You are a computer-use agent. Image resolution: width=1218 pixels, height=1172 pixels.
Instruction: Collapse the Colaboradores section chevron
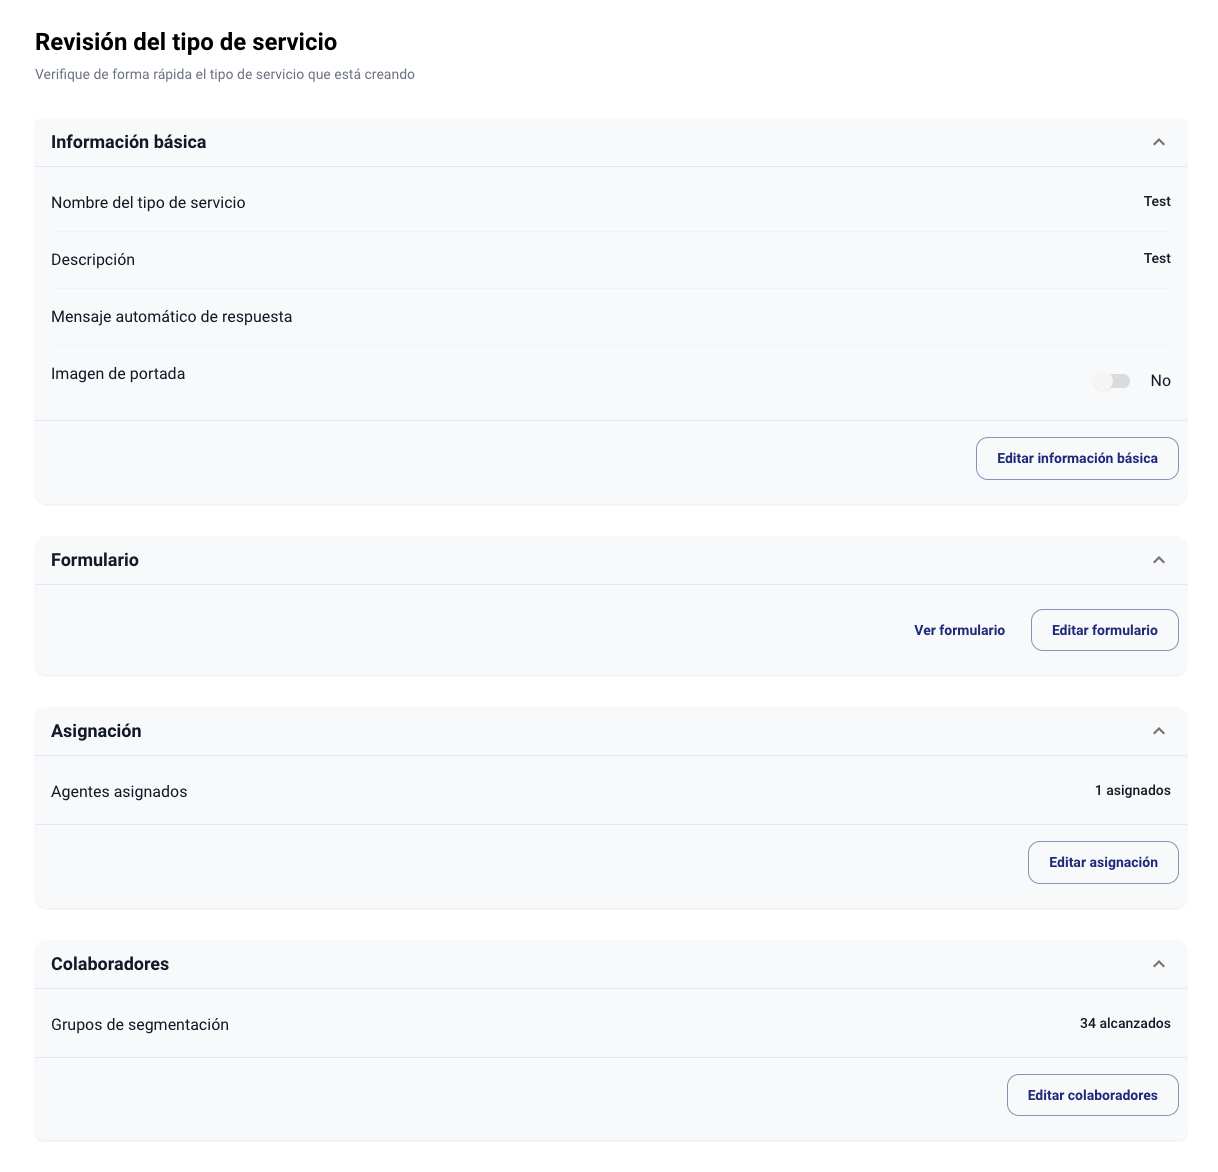(x=1159, y=964)
